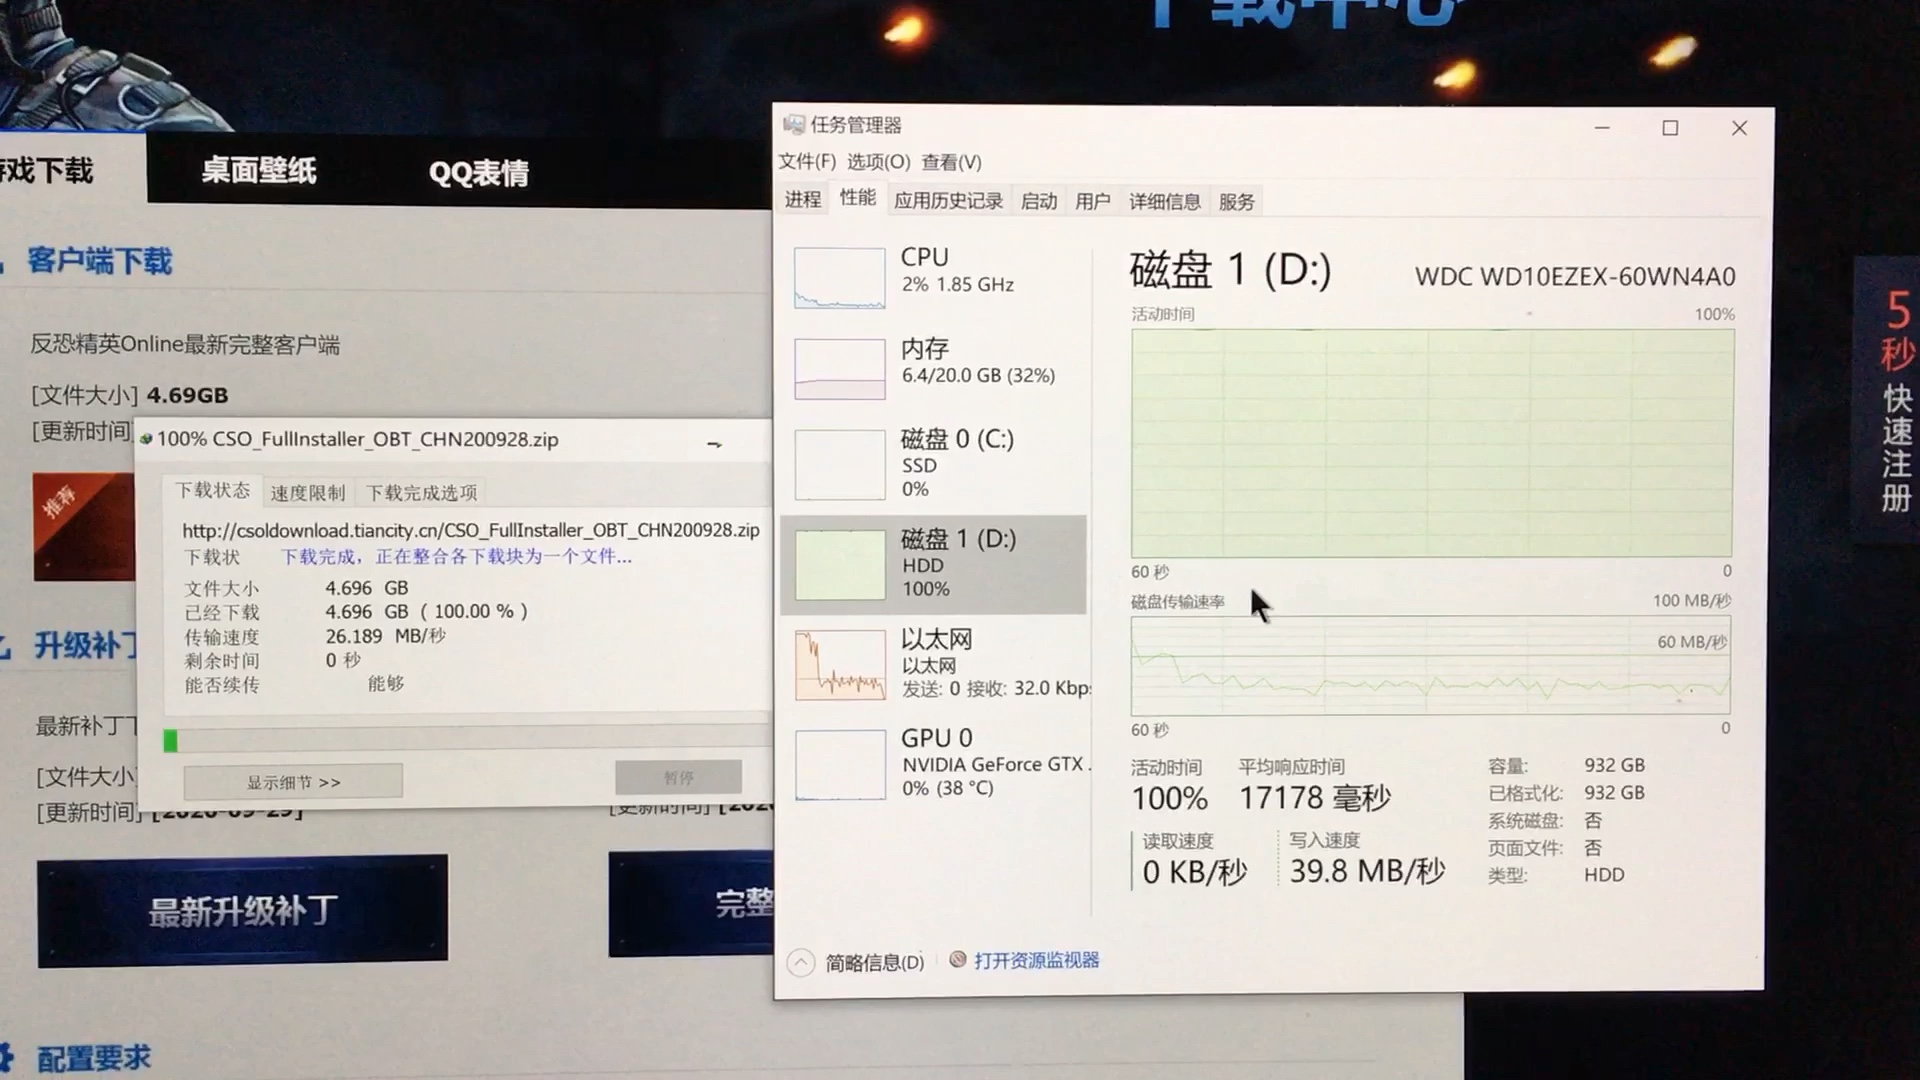
Task: Click the 打开资源监视器 link
Action: (x=1036, y=960)
